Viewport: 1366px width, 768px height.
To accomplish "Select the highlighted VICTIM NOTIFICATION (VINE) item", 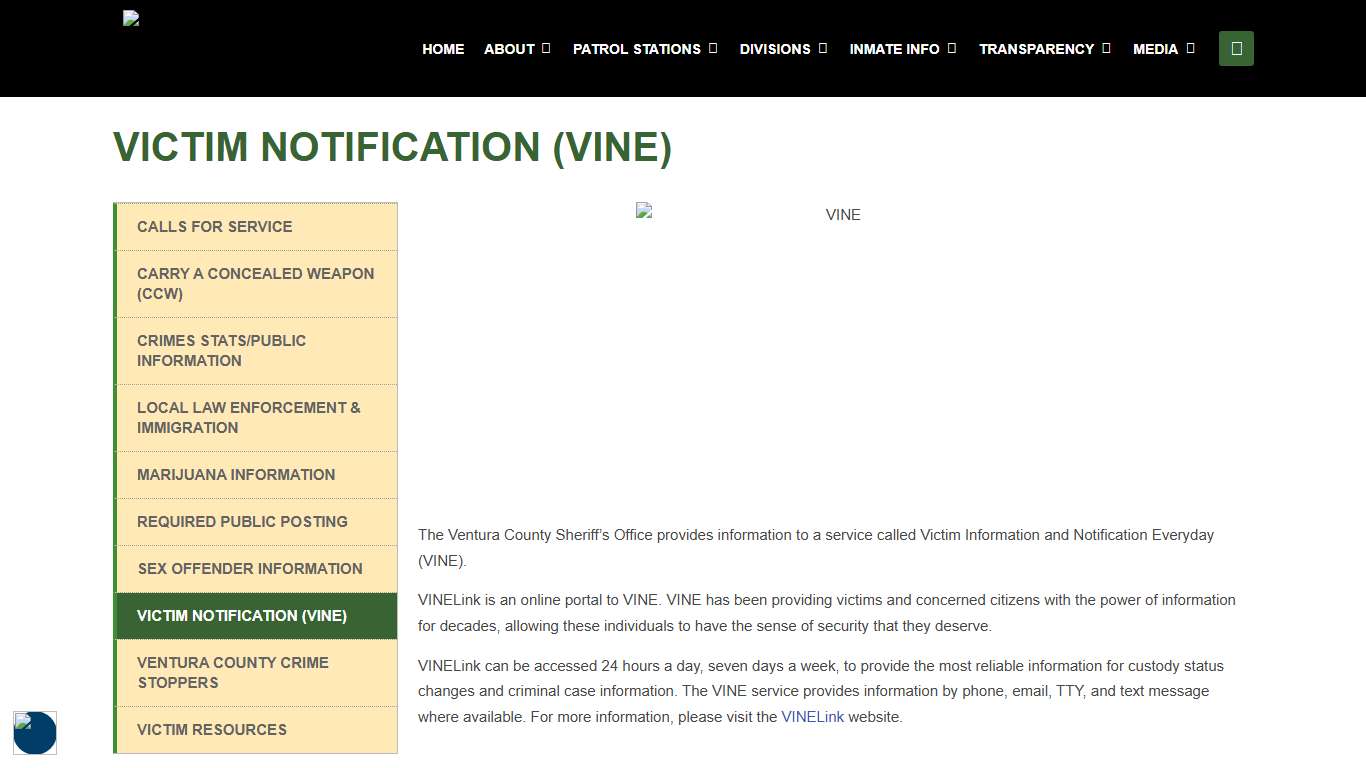I will pyautogui.click(x=242, y=616).
